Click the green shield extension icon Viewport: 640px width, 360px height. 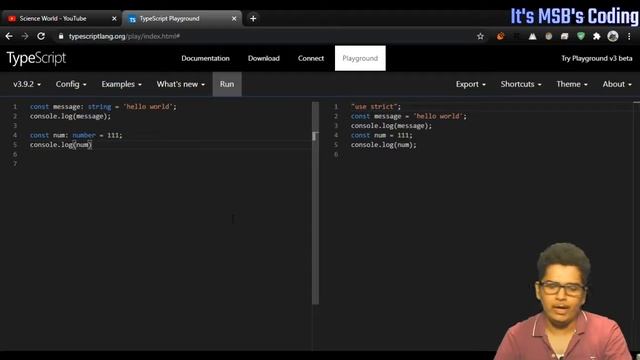click(581, 36)
